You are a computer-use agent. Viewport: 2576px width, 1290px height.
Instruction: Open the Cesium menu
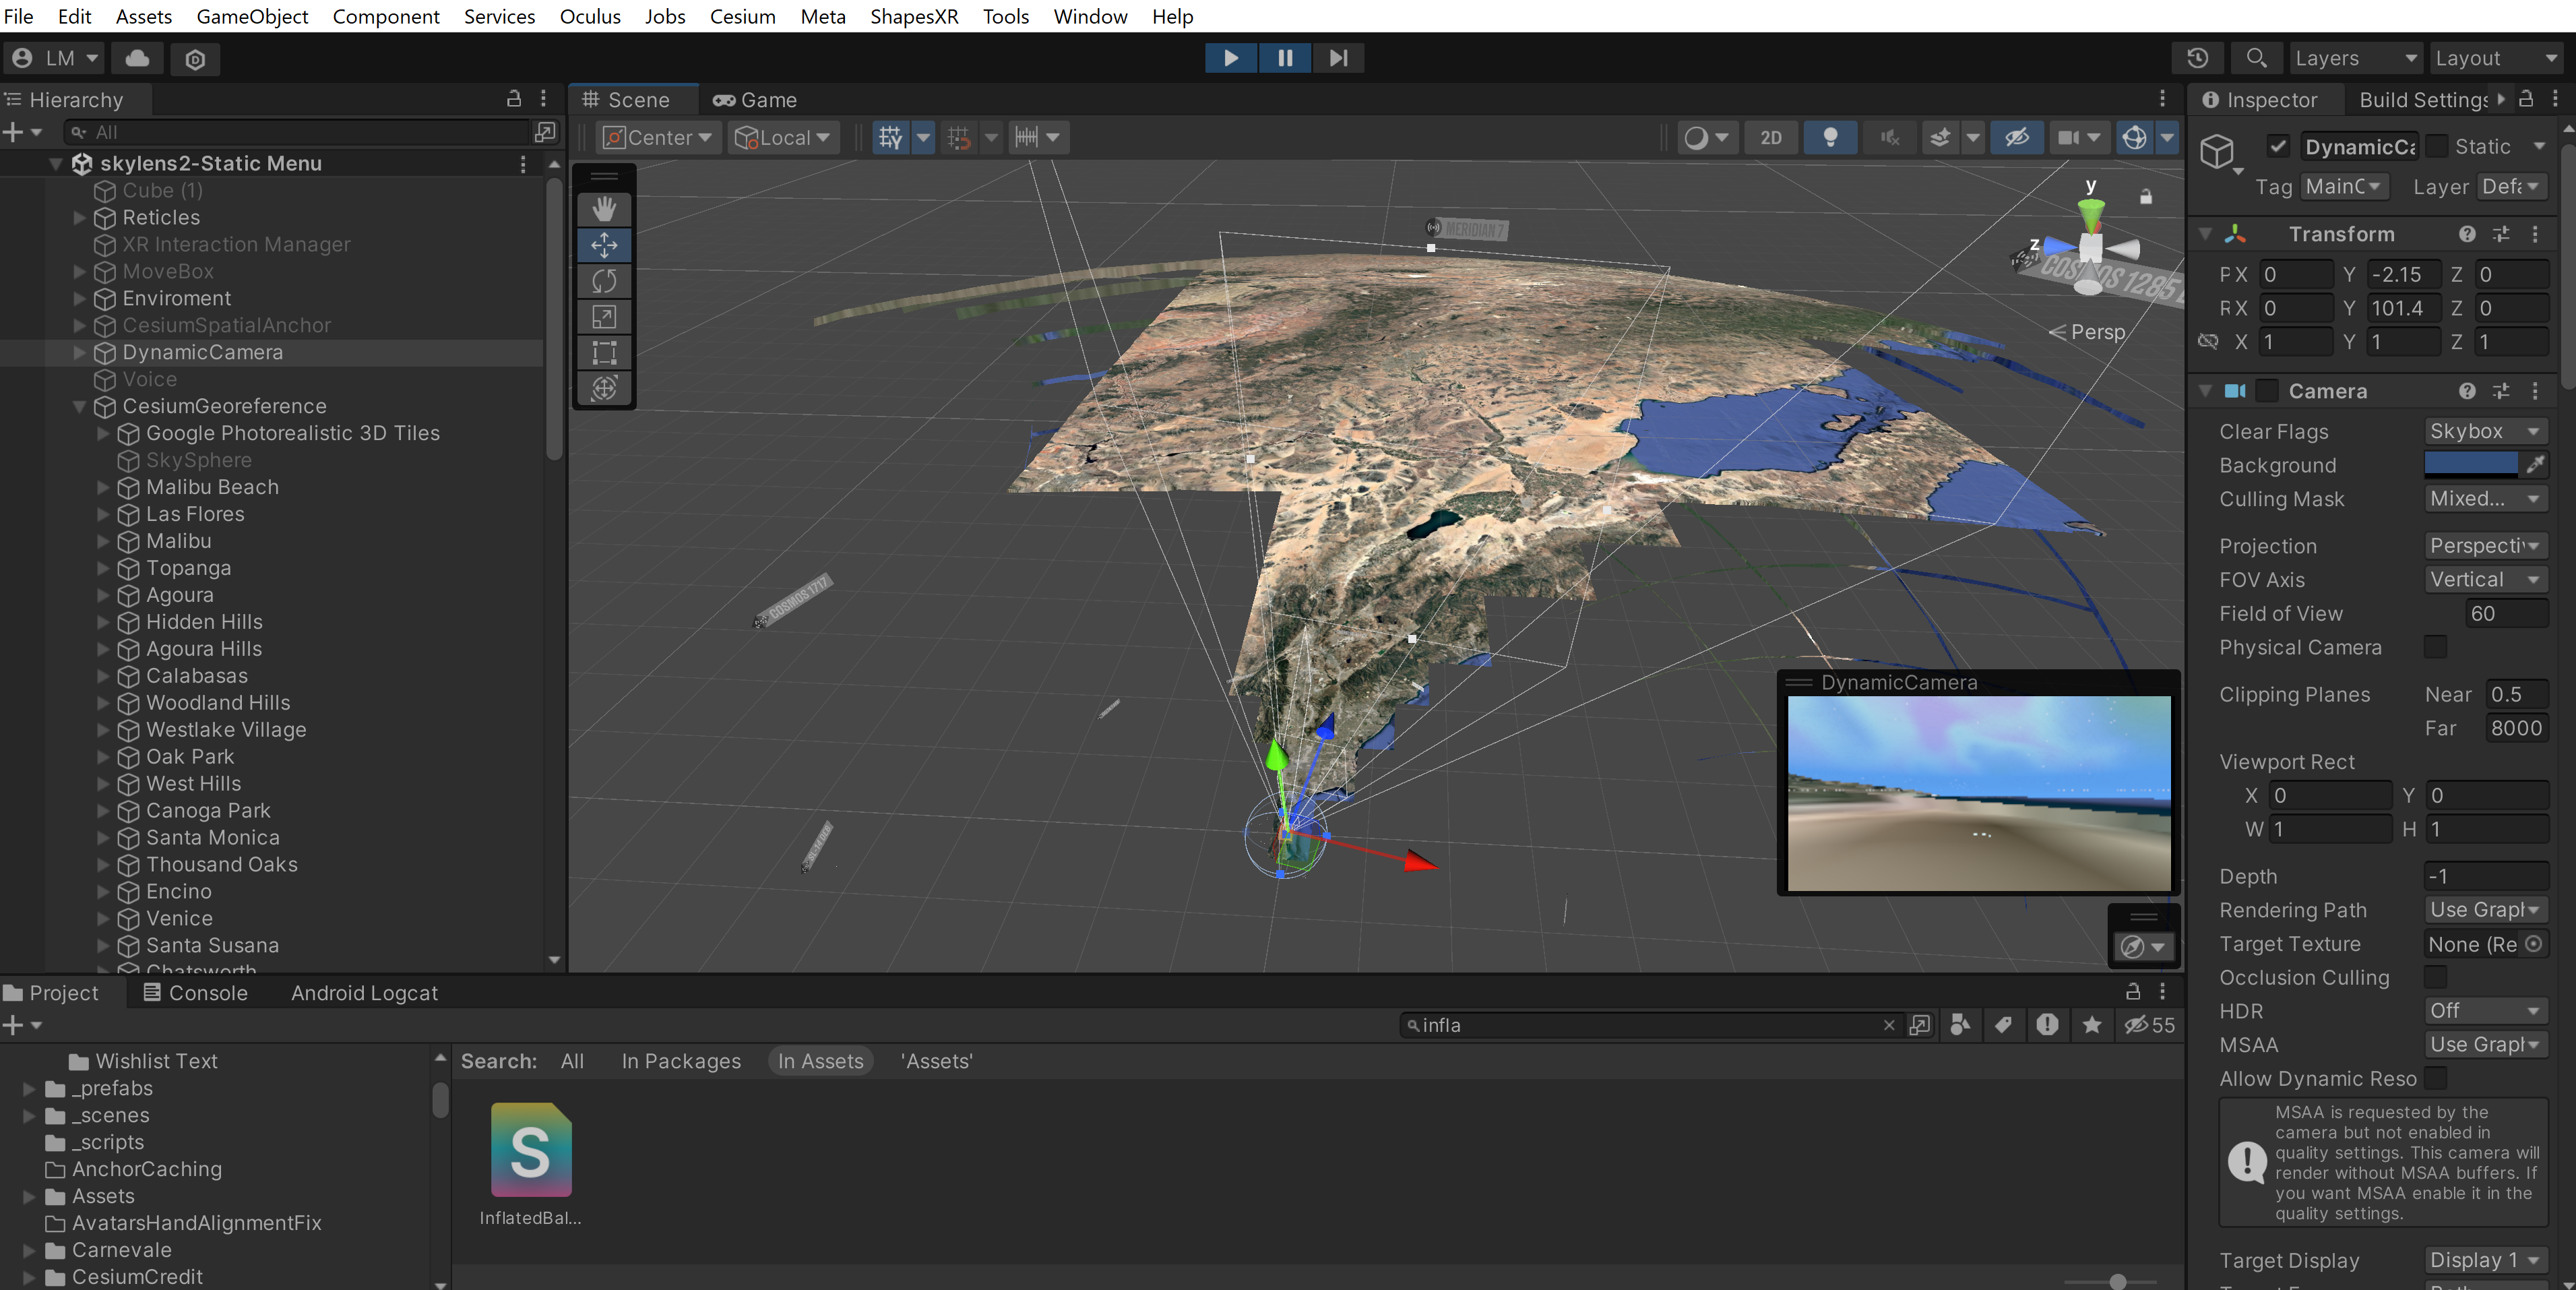pyautogui.click(x=742, y=16)
